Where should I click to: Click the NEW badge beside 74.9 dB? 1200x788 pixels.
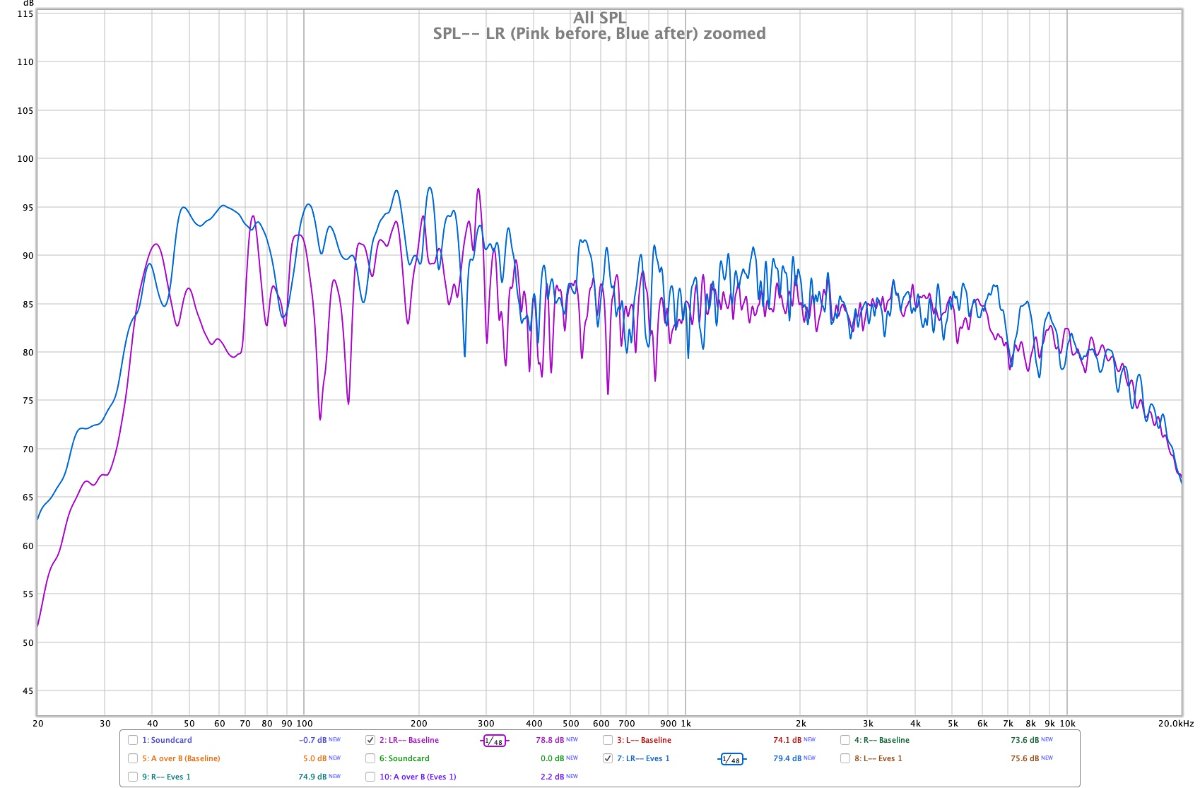tap(335, 777)
